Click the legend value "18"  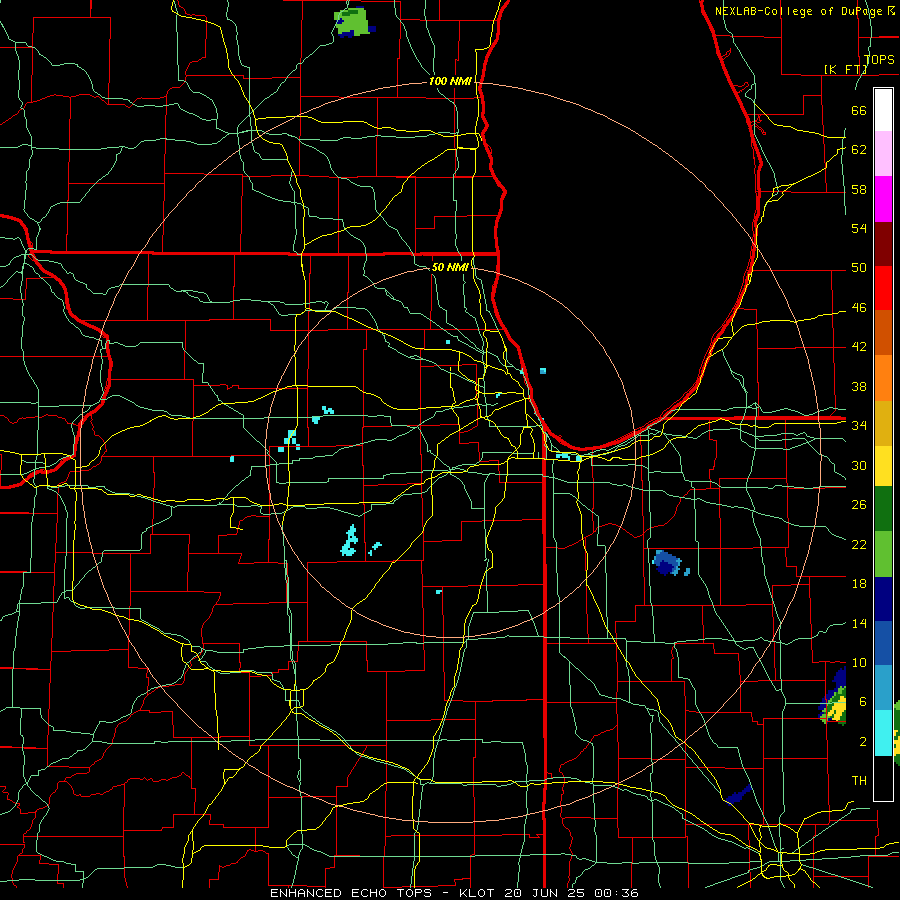point(859,584)
